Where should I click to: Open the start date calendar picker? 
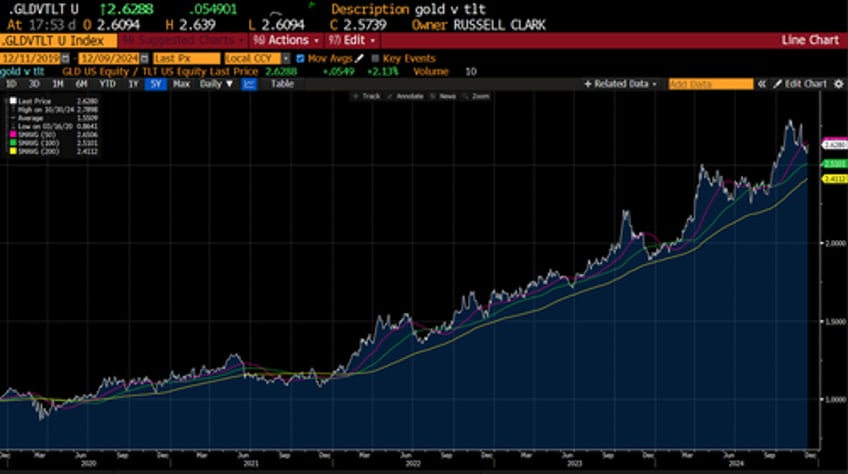point(65,58)
